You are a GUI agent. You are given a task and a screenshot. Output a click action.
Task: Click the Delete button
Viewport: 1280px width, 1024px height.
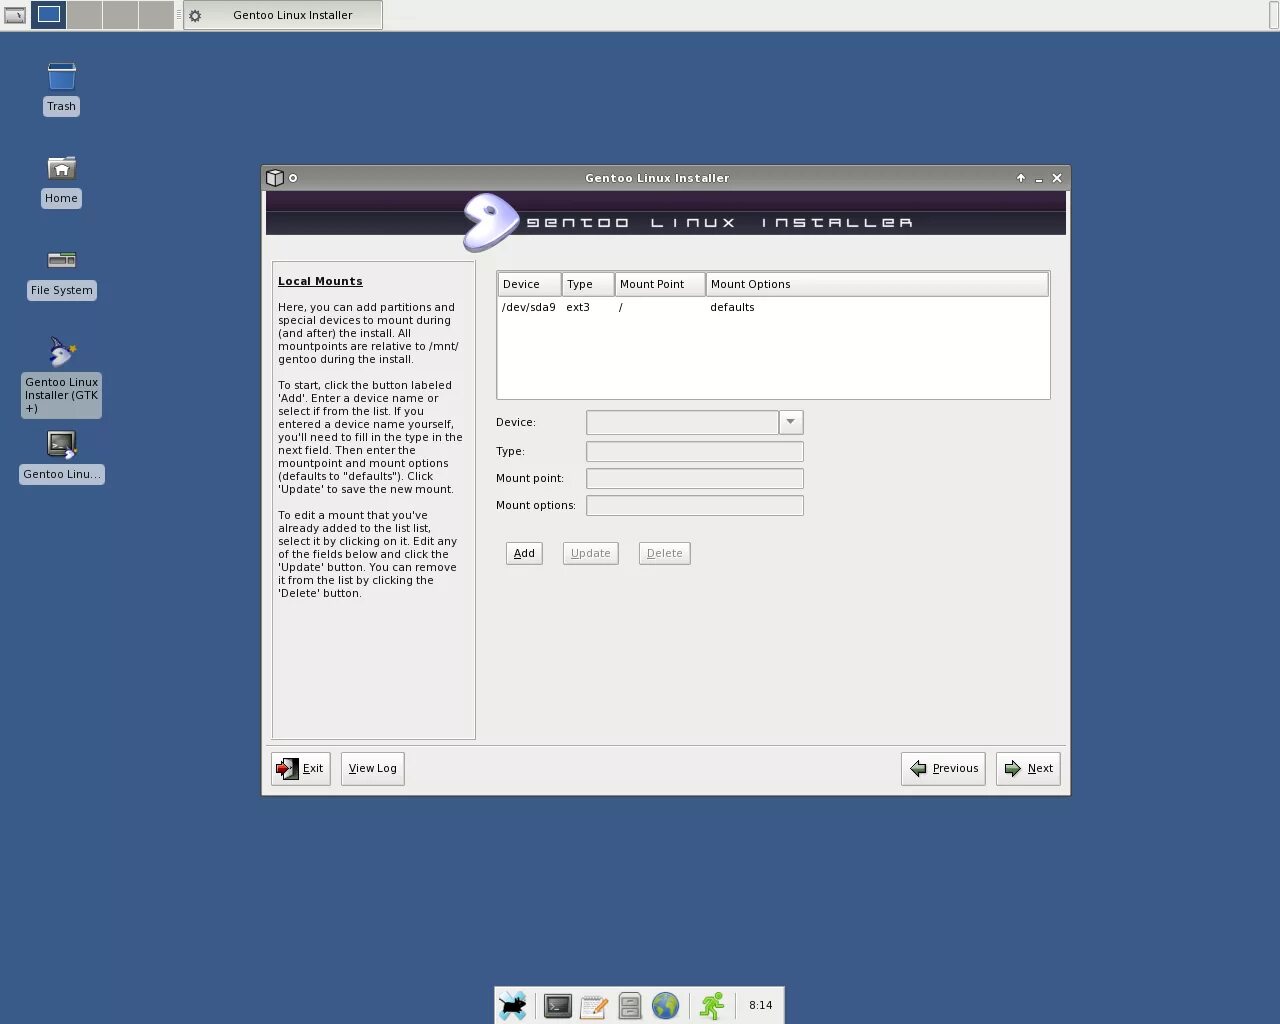[x=665, y=553]
